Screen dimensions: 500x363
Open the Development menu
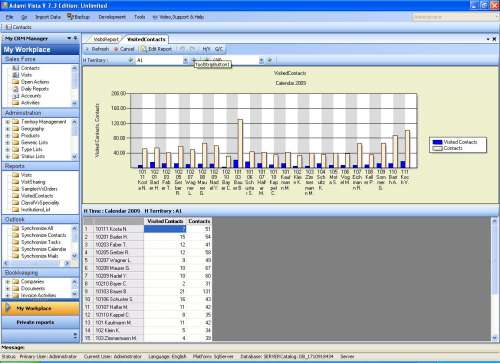(112, 17)
